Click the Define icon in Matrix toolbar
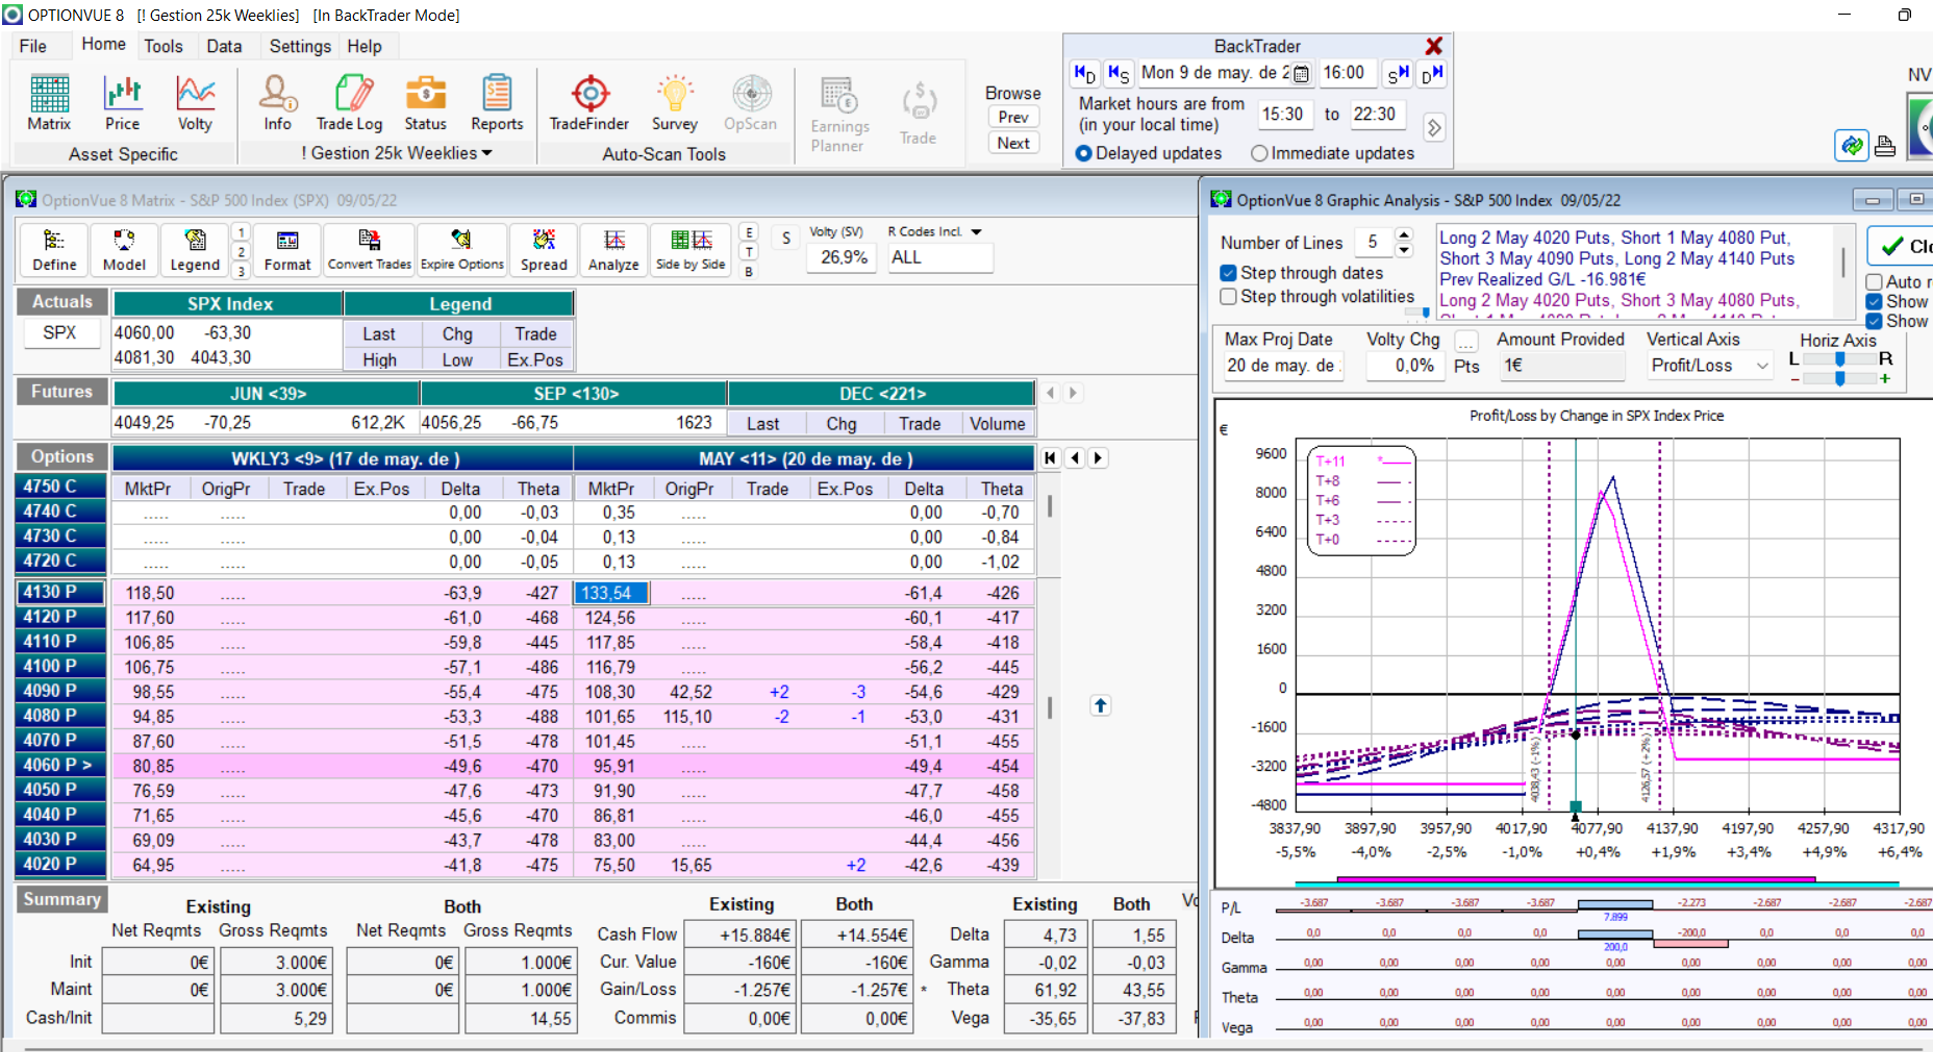 coord(54,250)
